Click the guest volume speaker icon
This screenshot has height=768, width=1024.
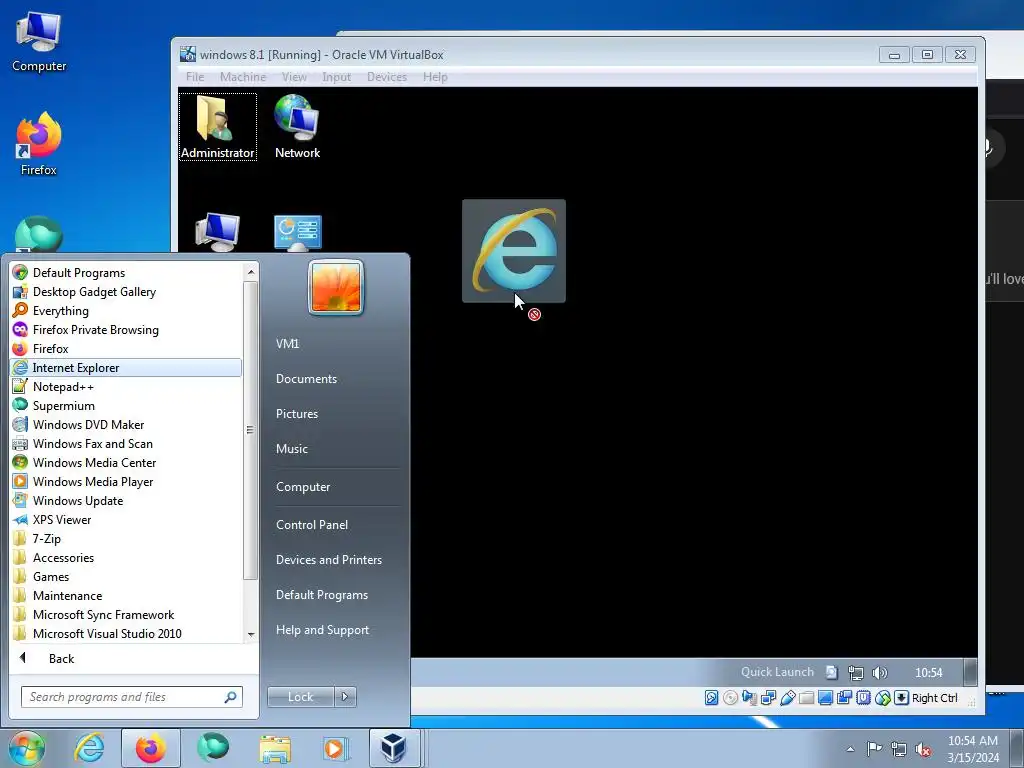pos(880,672)
